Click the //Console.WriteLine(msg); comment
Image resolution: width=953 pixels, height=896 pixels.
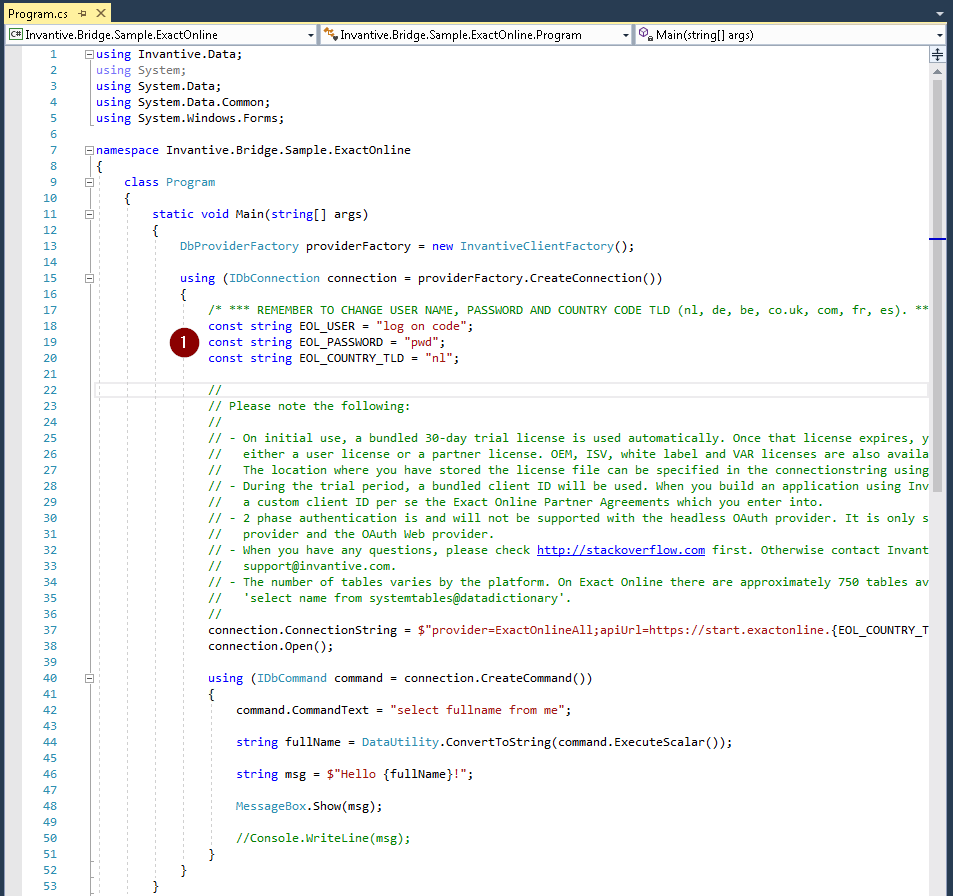coord(323,838)
